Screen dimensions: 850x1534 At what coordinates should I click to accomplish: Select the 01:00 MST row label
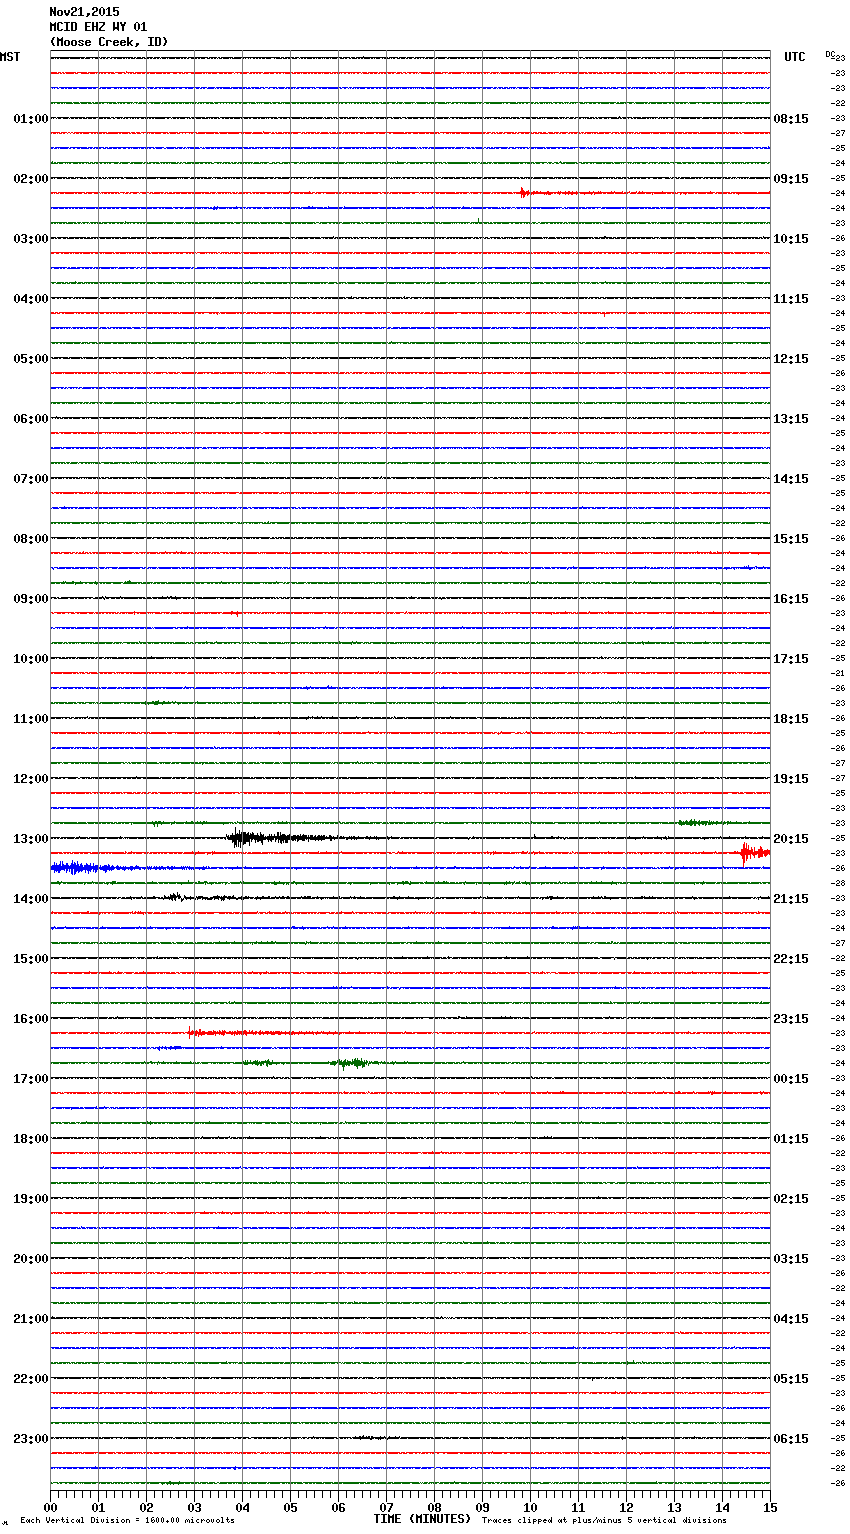pos(30,119)
